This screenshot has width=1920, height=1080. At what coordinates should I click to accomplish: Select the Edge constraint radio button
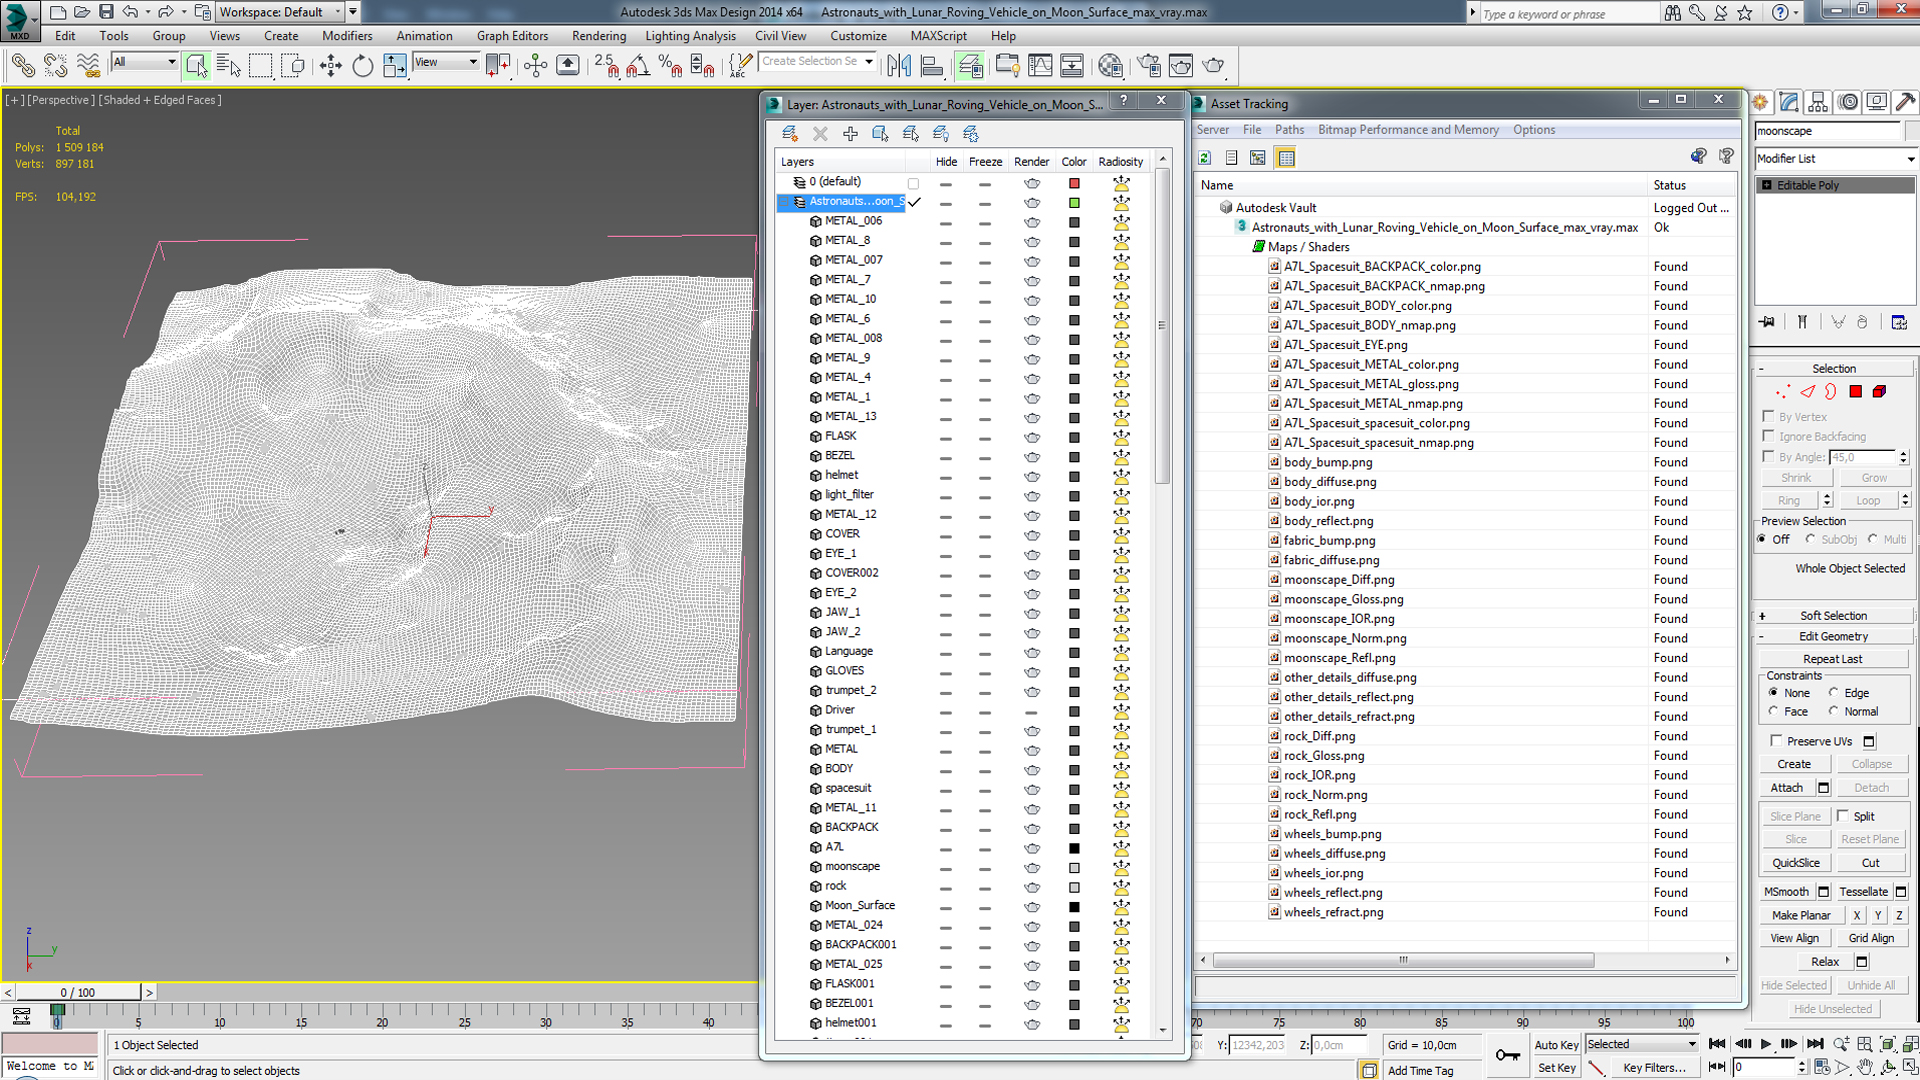(1833, 693)
